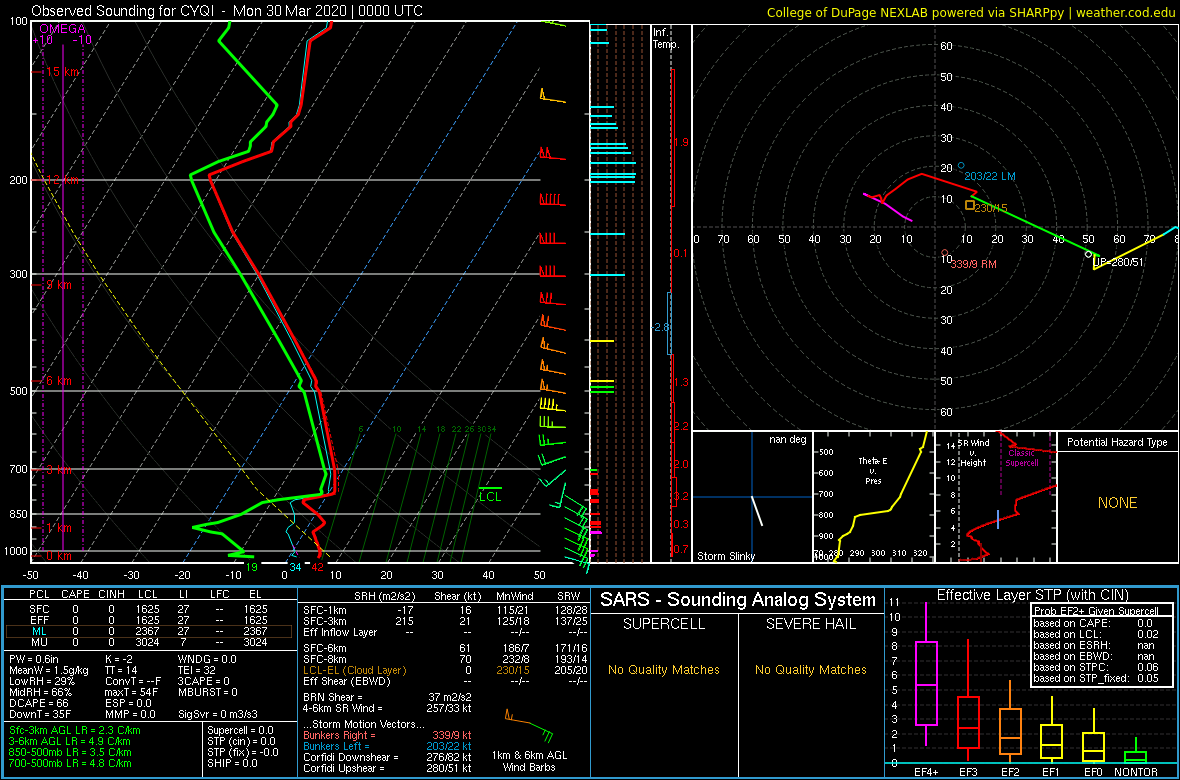Click the green surface dewpoint value 19

[x=252, y=567]
